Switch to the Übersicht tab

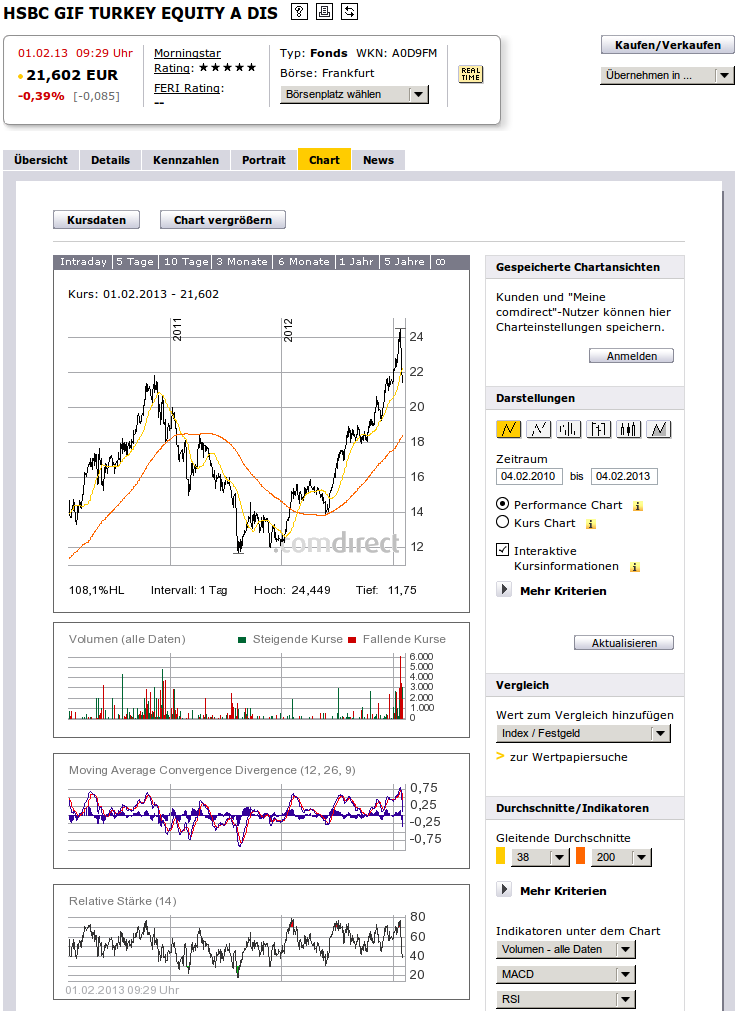(x=41, y=160)
